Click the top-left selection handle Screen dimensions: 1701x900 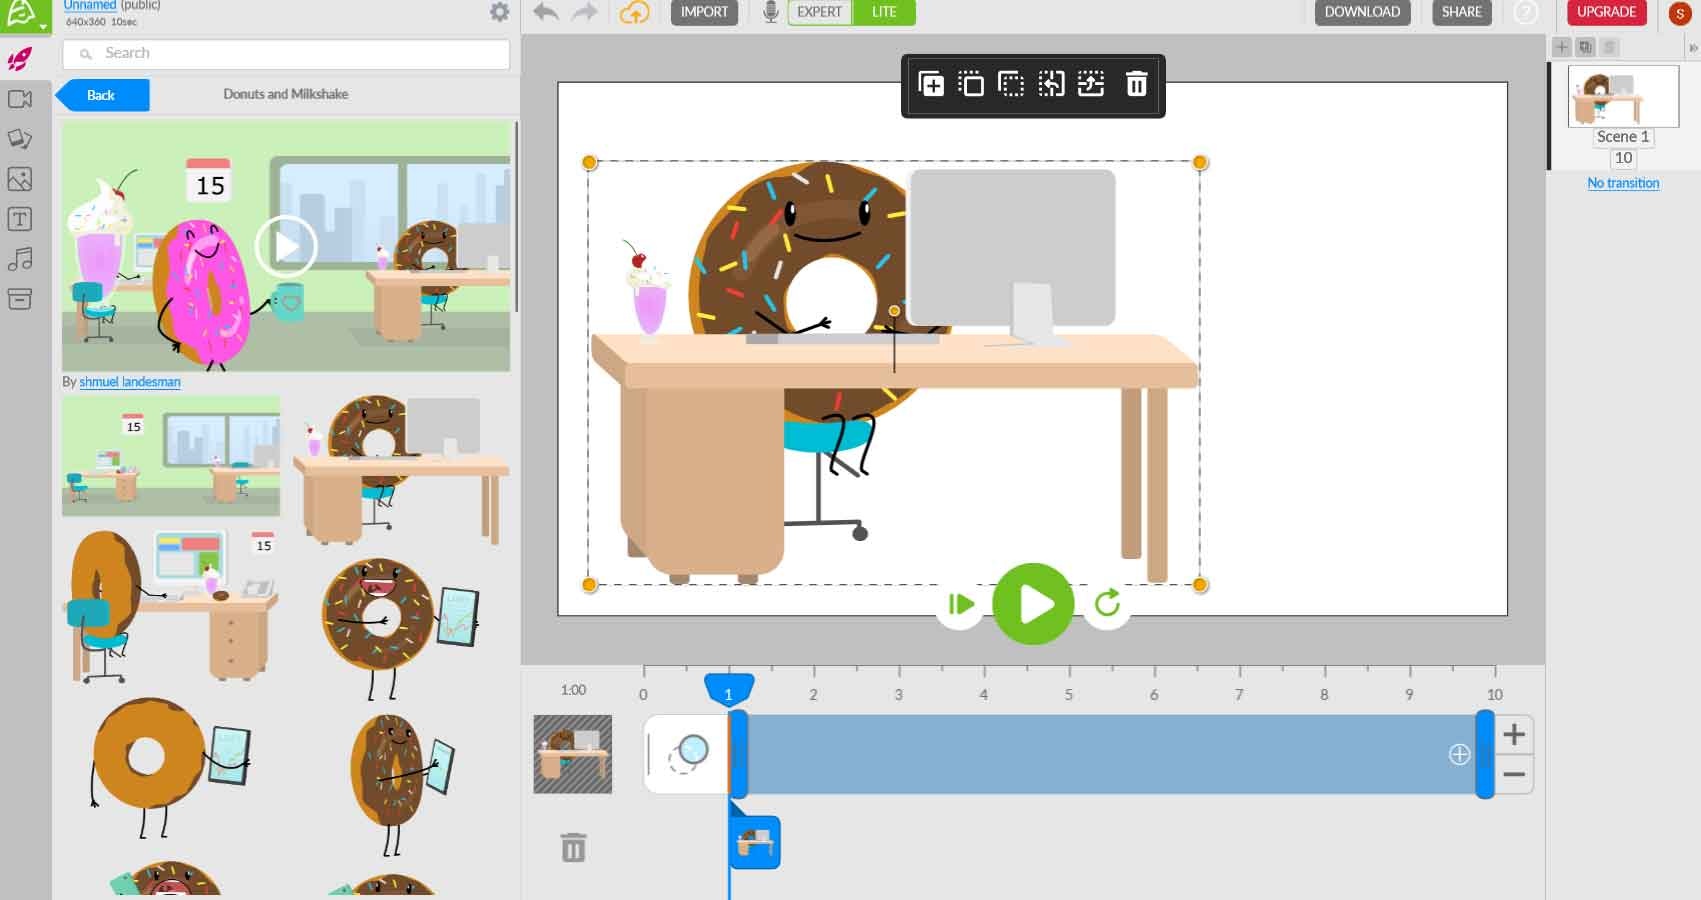pyautogui.click(x=589, y=162)
